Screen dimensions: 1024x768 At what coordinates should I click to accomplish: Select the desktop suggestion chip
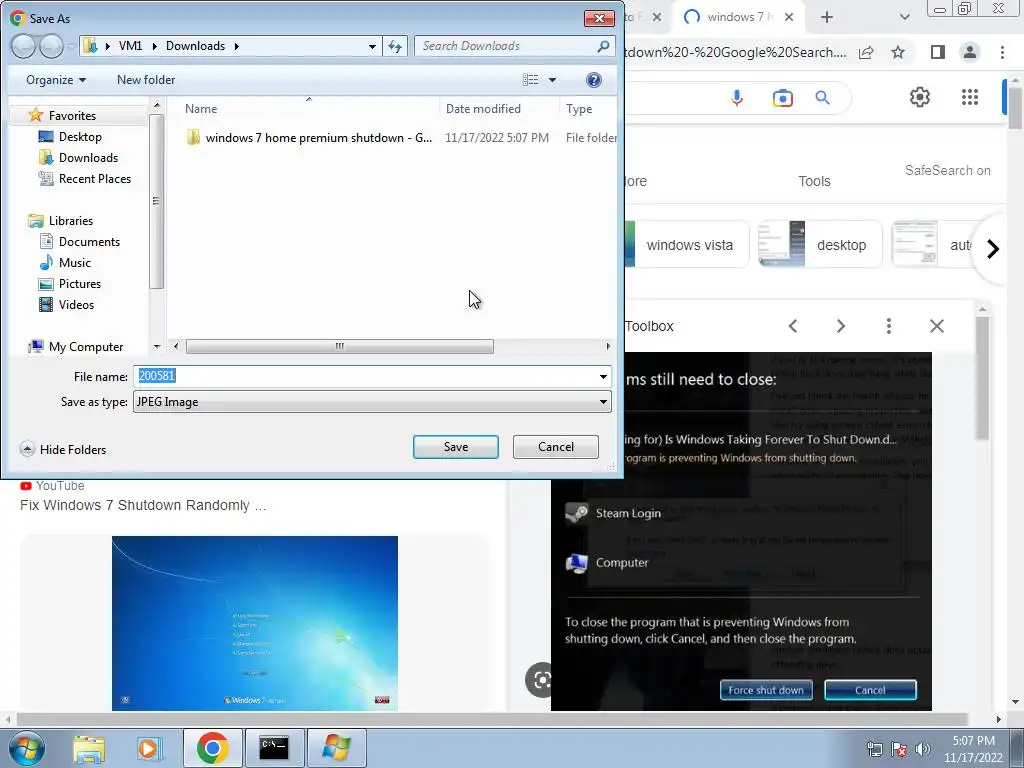pos(820,245)
